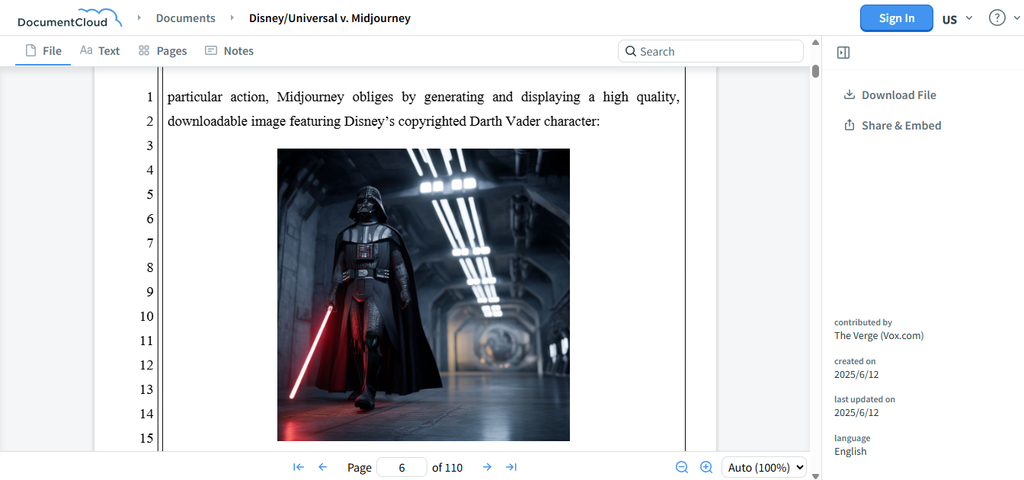This screenshot has height=480, width=1024.
Task: Click the 'of 110' page count text
Action: (447, 468)
